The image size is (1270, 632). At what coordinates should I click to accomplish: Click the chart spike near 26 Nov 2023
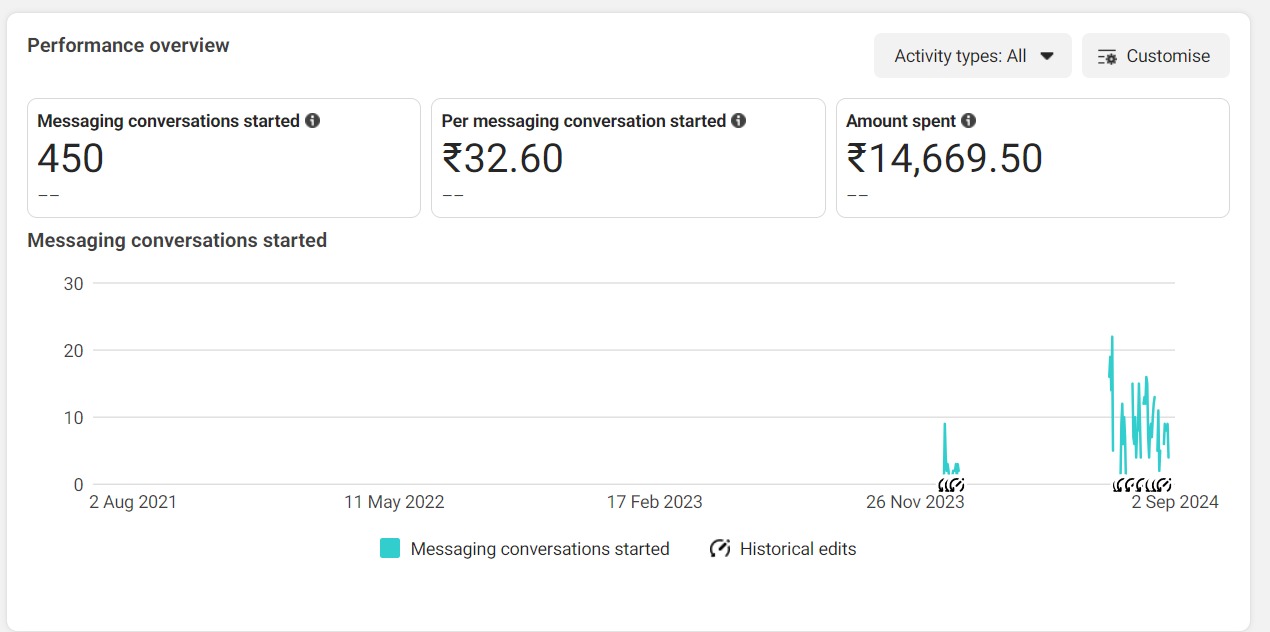tap(944, 425)
